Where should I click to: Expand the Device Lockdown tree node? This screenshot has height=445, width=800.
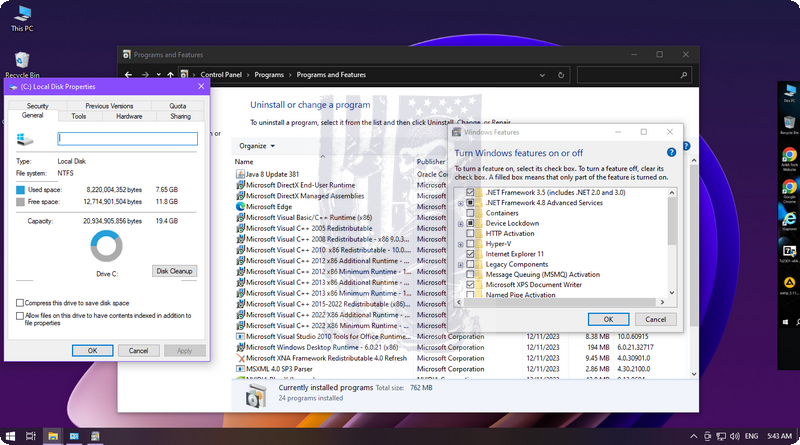point(461,224)
